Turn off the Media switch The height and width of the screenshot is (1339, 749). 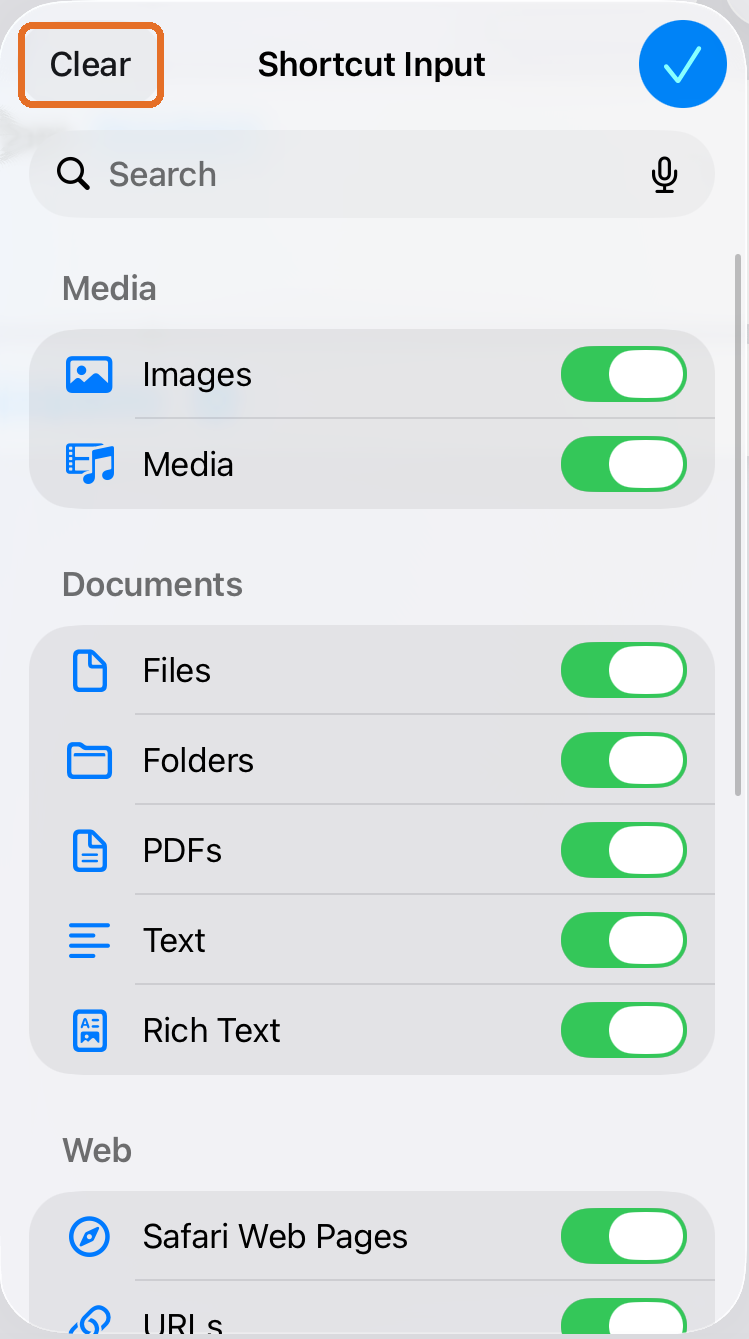coord(624,464)
